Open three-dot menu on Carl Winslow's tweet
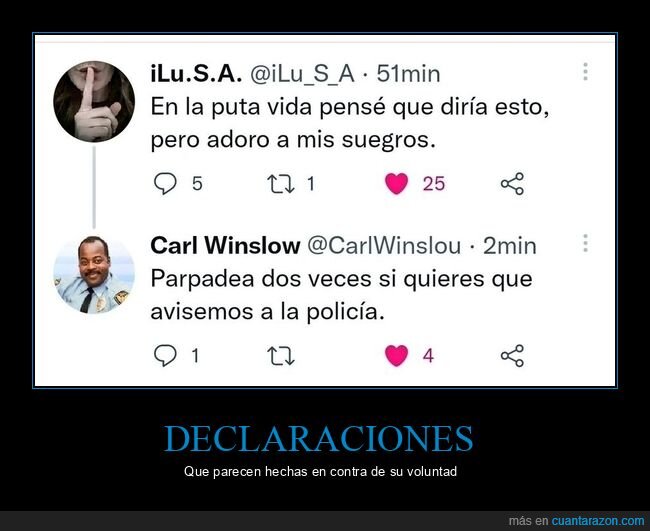650x531 pixels. tap(585, 243)
